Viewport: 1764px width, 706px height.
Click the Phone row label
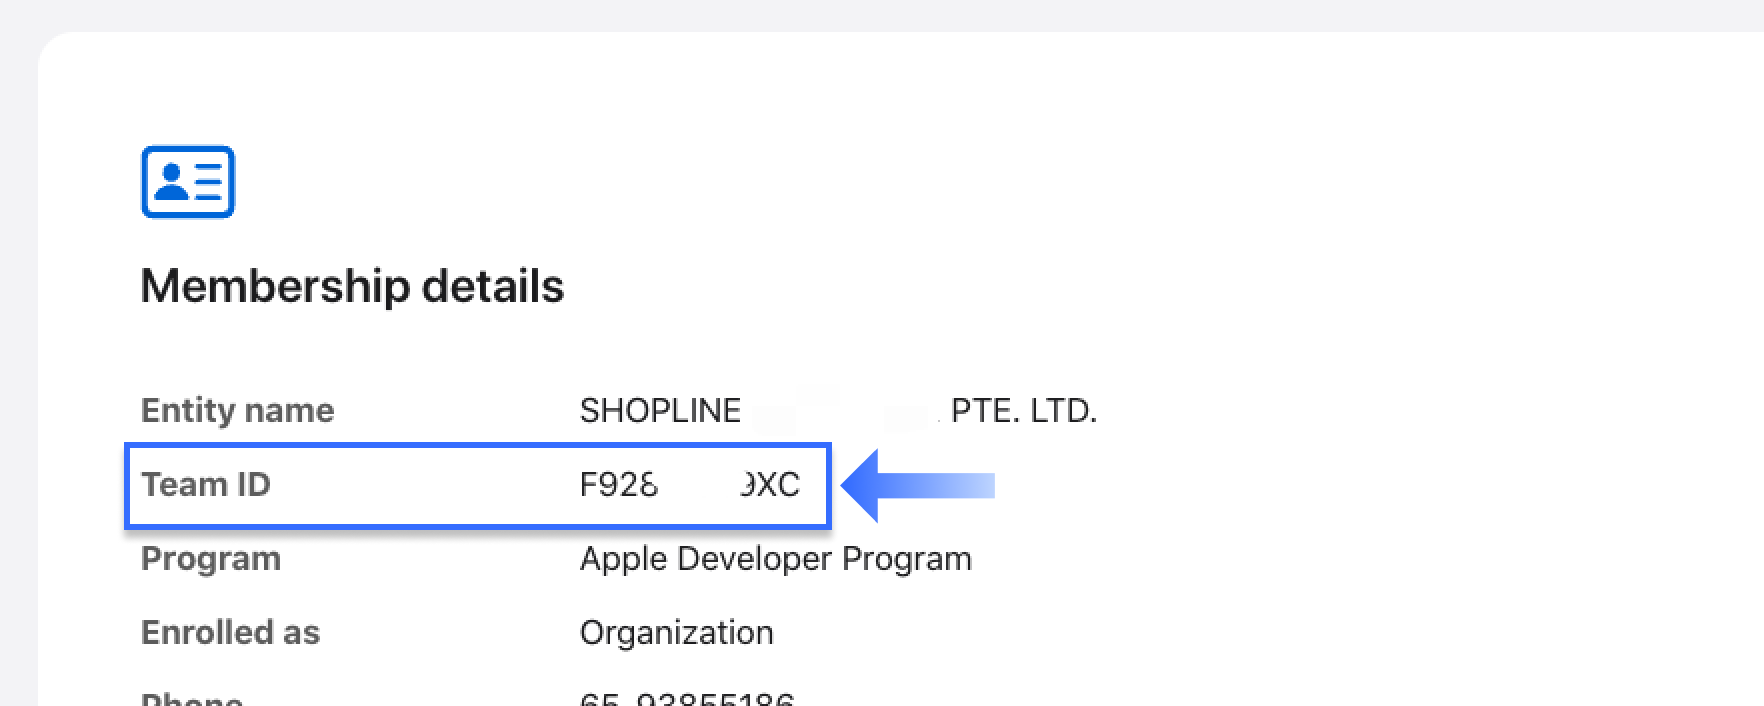point(190,699)
